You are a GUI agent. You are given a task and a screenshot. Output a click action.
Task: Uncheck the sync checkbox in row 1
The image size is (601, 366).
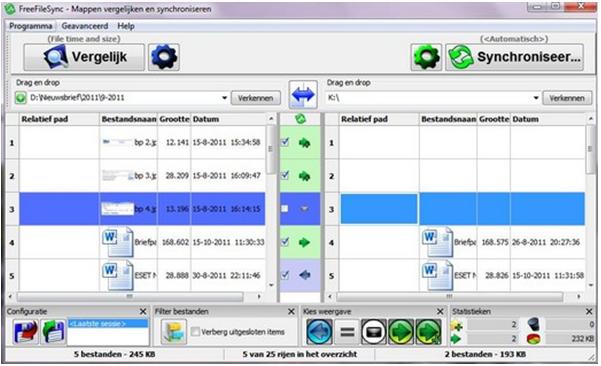285,142
